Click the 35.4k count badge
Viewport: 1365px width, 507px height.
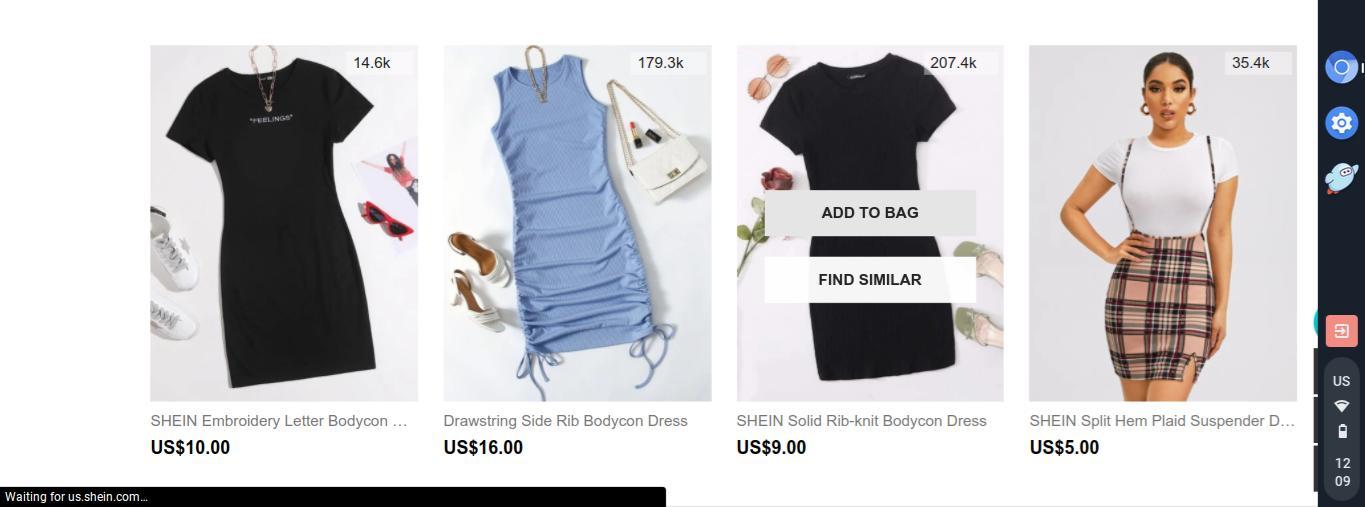tap(1251, 63)
